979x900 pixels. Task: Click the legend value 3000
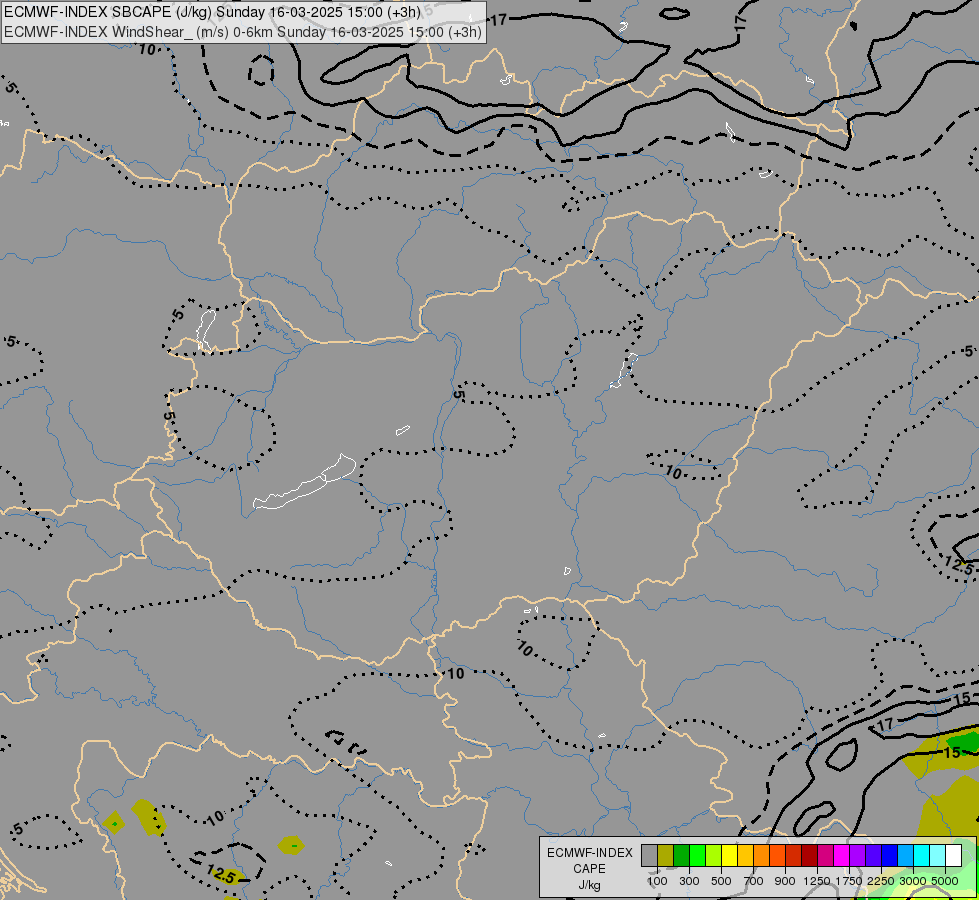pos(913,881)
